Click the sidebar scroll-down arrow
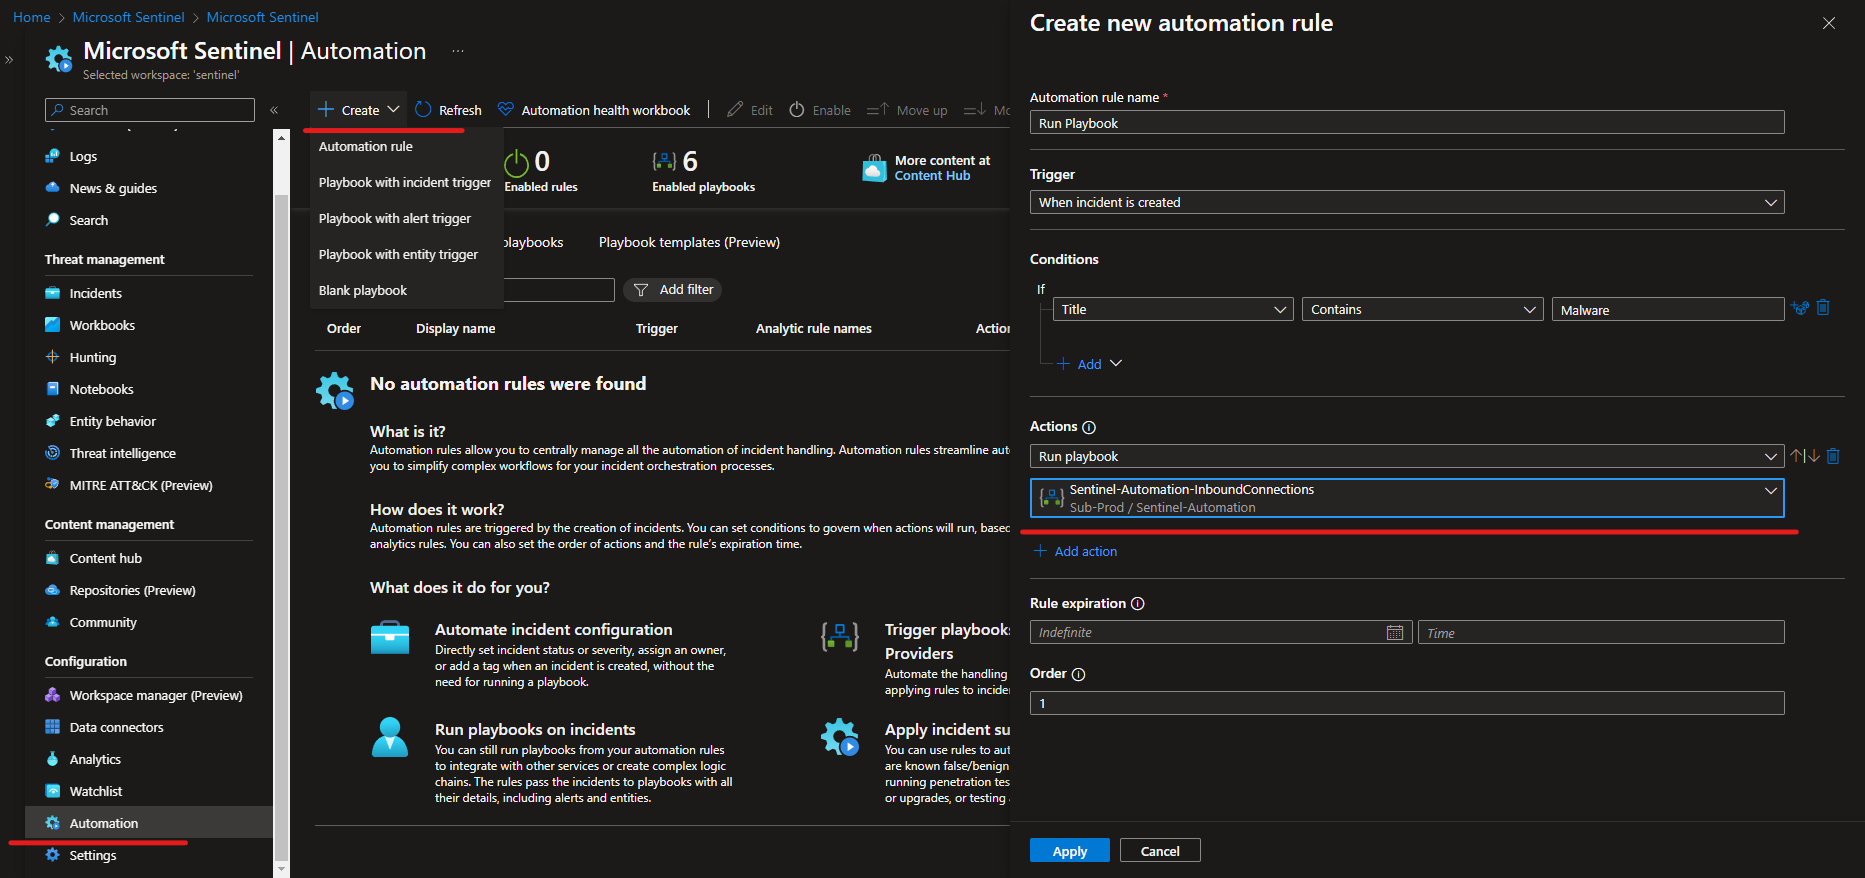1865x878 pixels. pos(281,869)
